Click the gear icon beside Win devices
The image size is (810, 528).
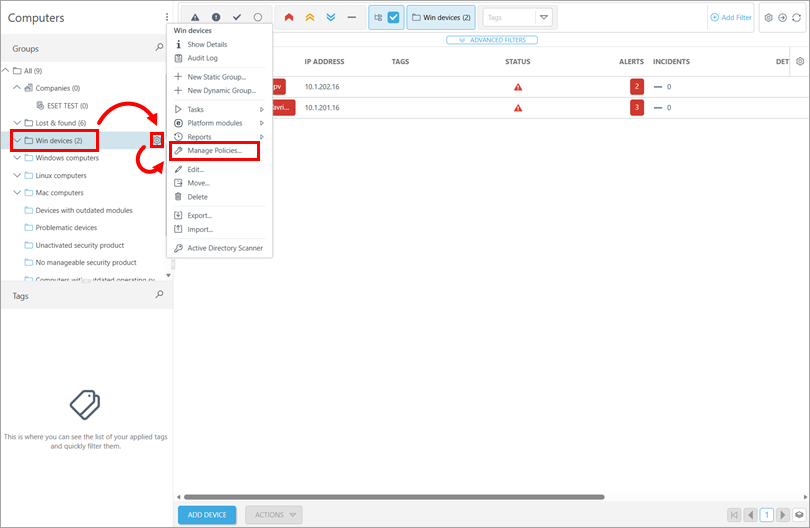pos(157,141)
